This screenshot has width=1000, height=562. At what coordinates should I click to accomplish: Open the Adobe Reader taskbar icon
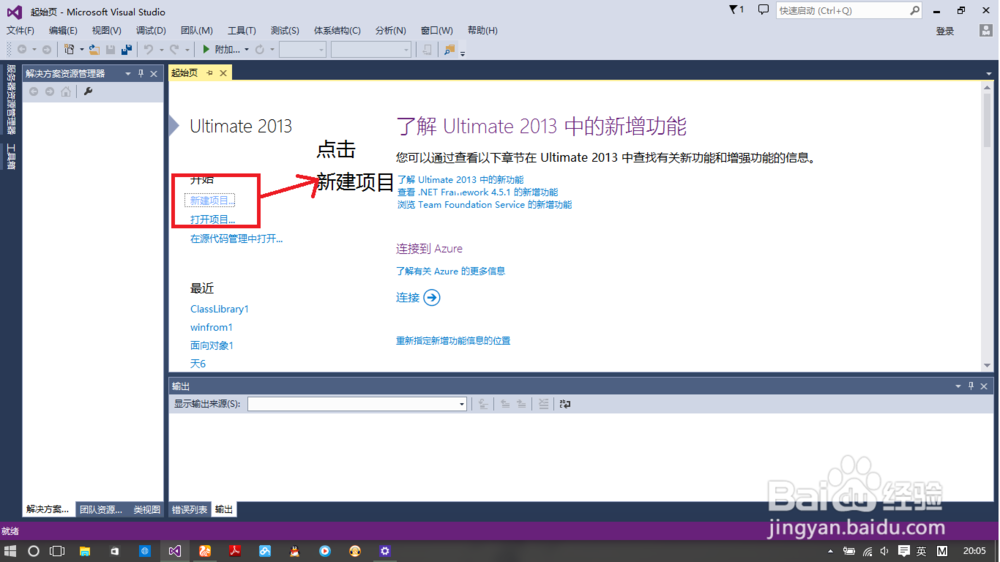(x=235, y=551)
